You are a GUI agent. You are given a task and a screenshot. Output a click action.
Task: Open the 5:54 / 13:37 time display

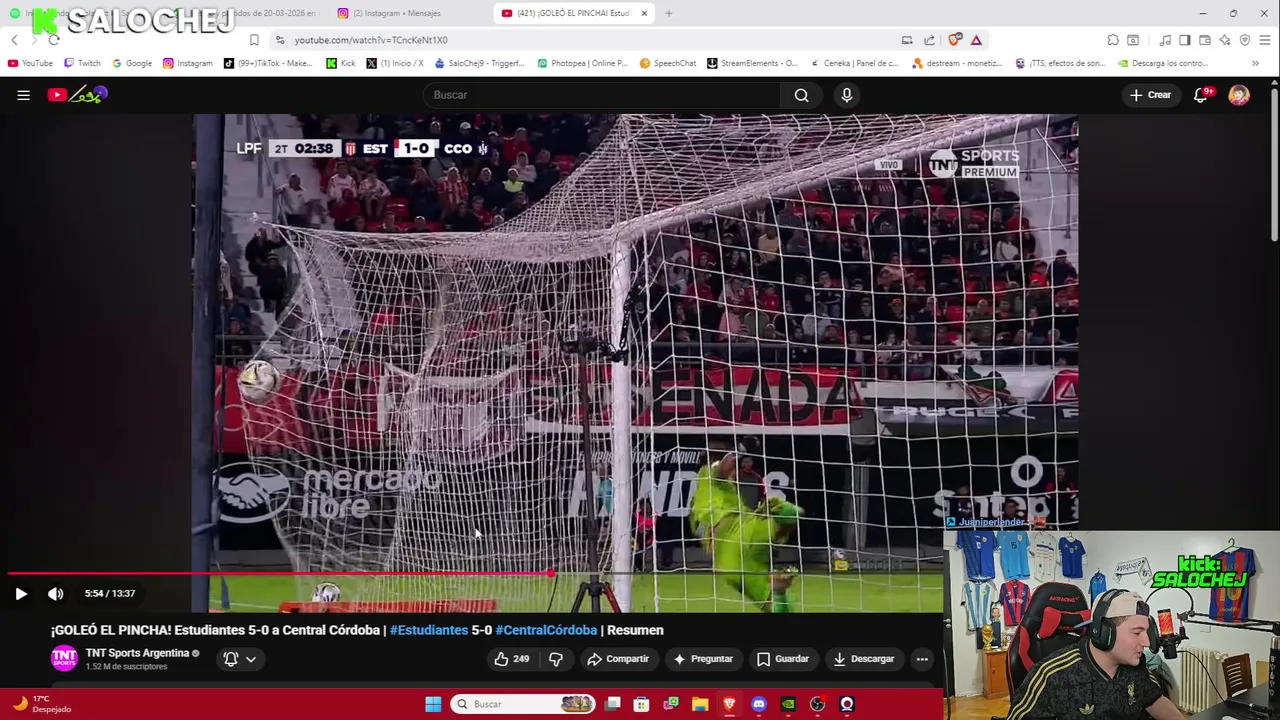point(110,594)
